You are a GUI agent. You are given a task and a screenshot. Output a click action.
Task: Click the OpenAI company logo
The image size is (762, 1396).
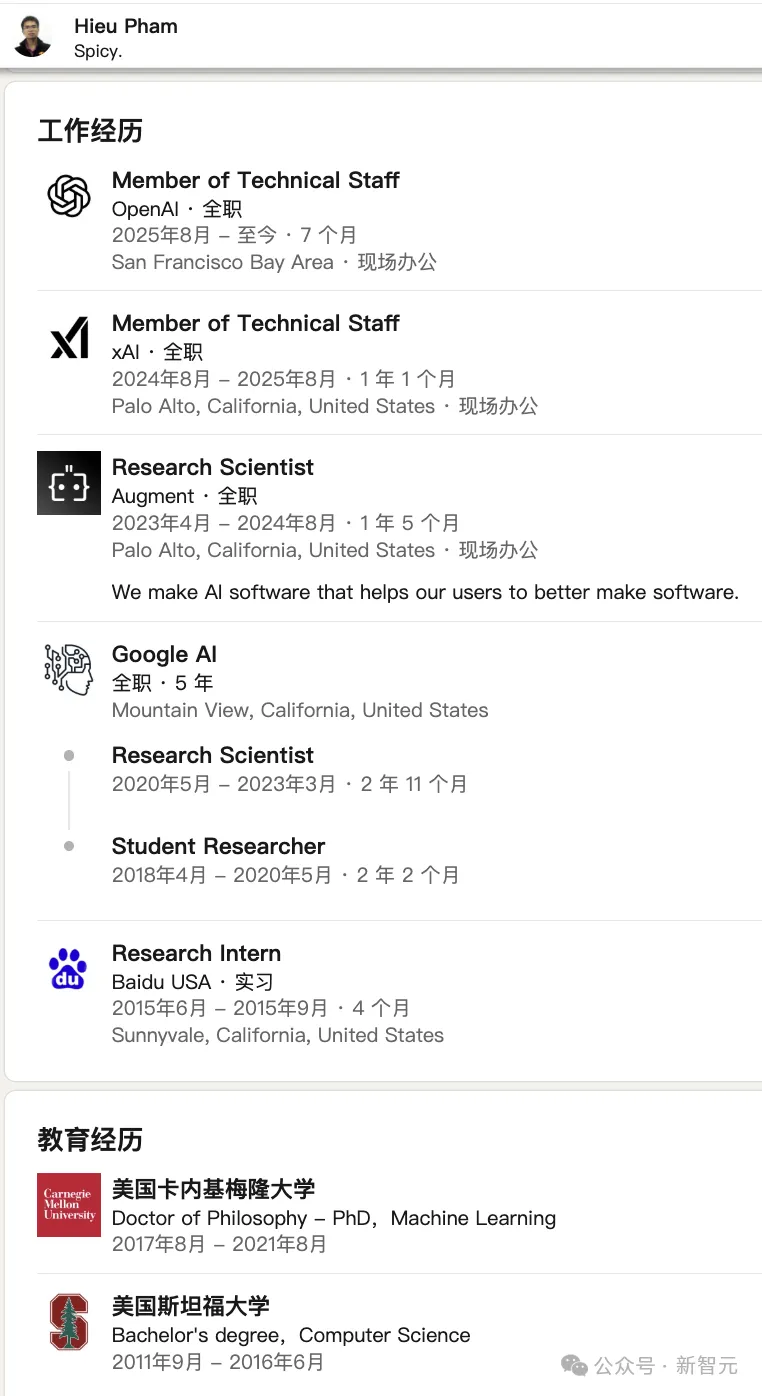69,195
